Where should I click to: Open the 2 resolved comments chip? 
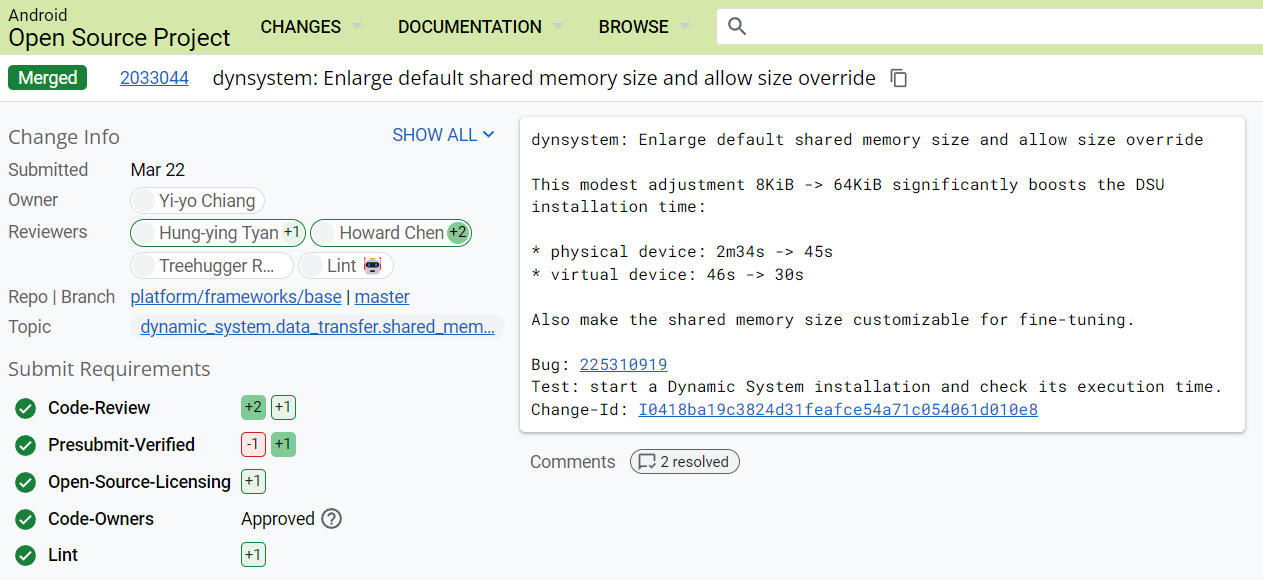click(685, 462)
